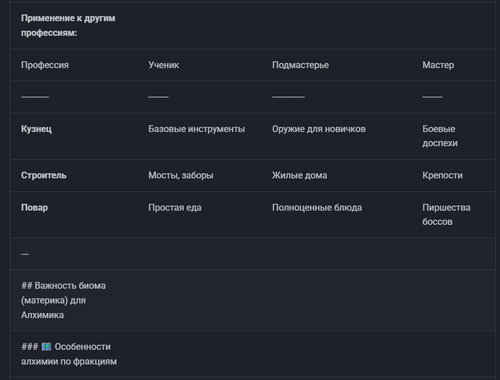The image size is (500, 380).
Task: Select the 'Мастер' column header
Action: [438, 65]
